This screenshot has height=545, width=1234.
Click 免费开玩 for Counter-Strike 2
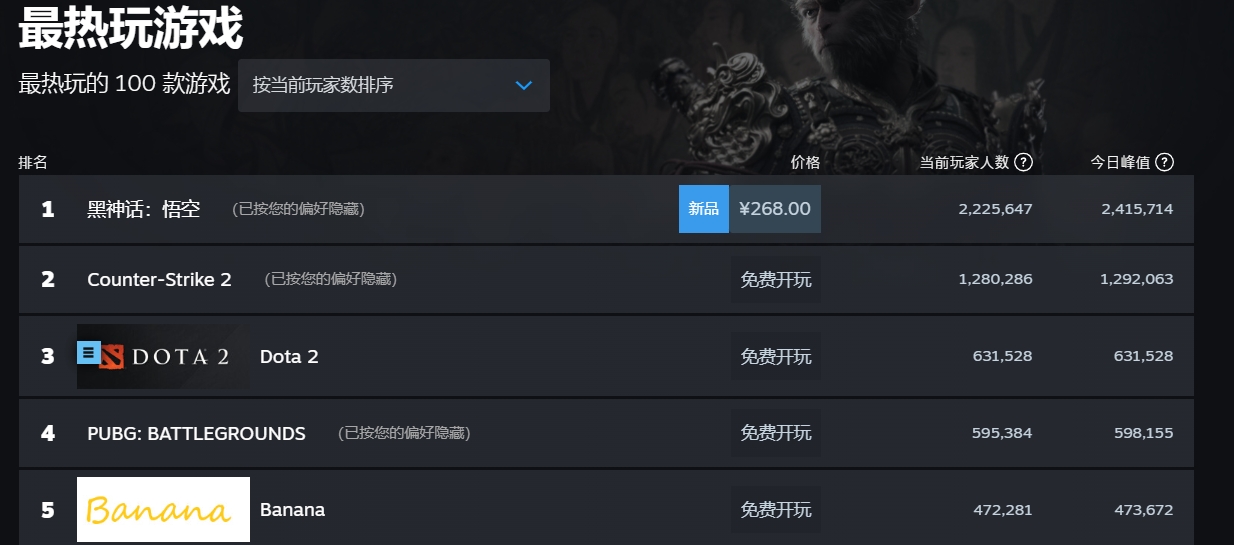pyautogui.click(x=776, y=280)
